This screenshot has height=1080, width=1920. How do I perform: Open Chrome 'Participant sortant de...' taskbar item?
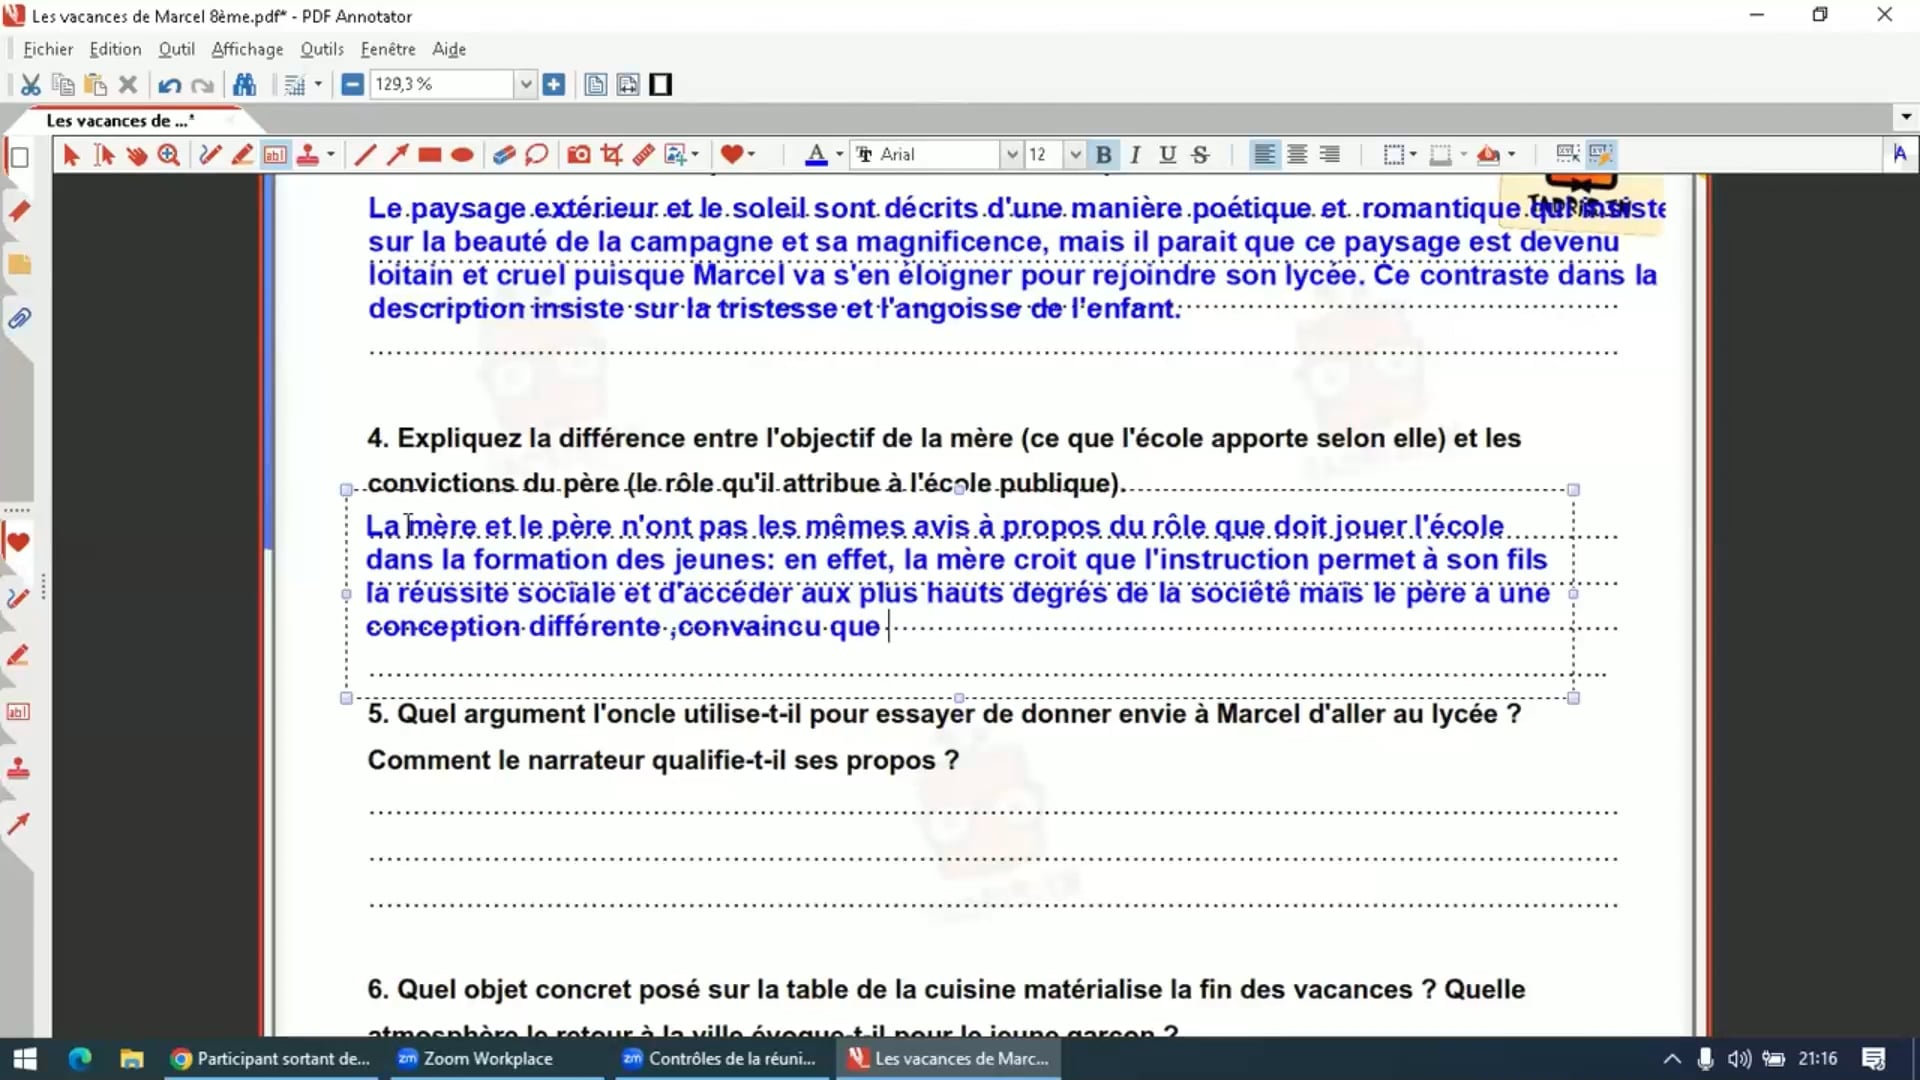(270, 1058)
